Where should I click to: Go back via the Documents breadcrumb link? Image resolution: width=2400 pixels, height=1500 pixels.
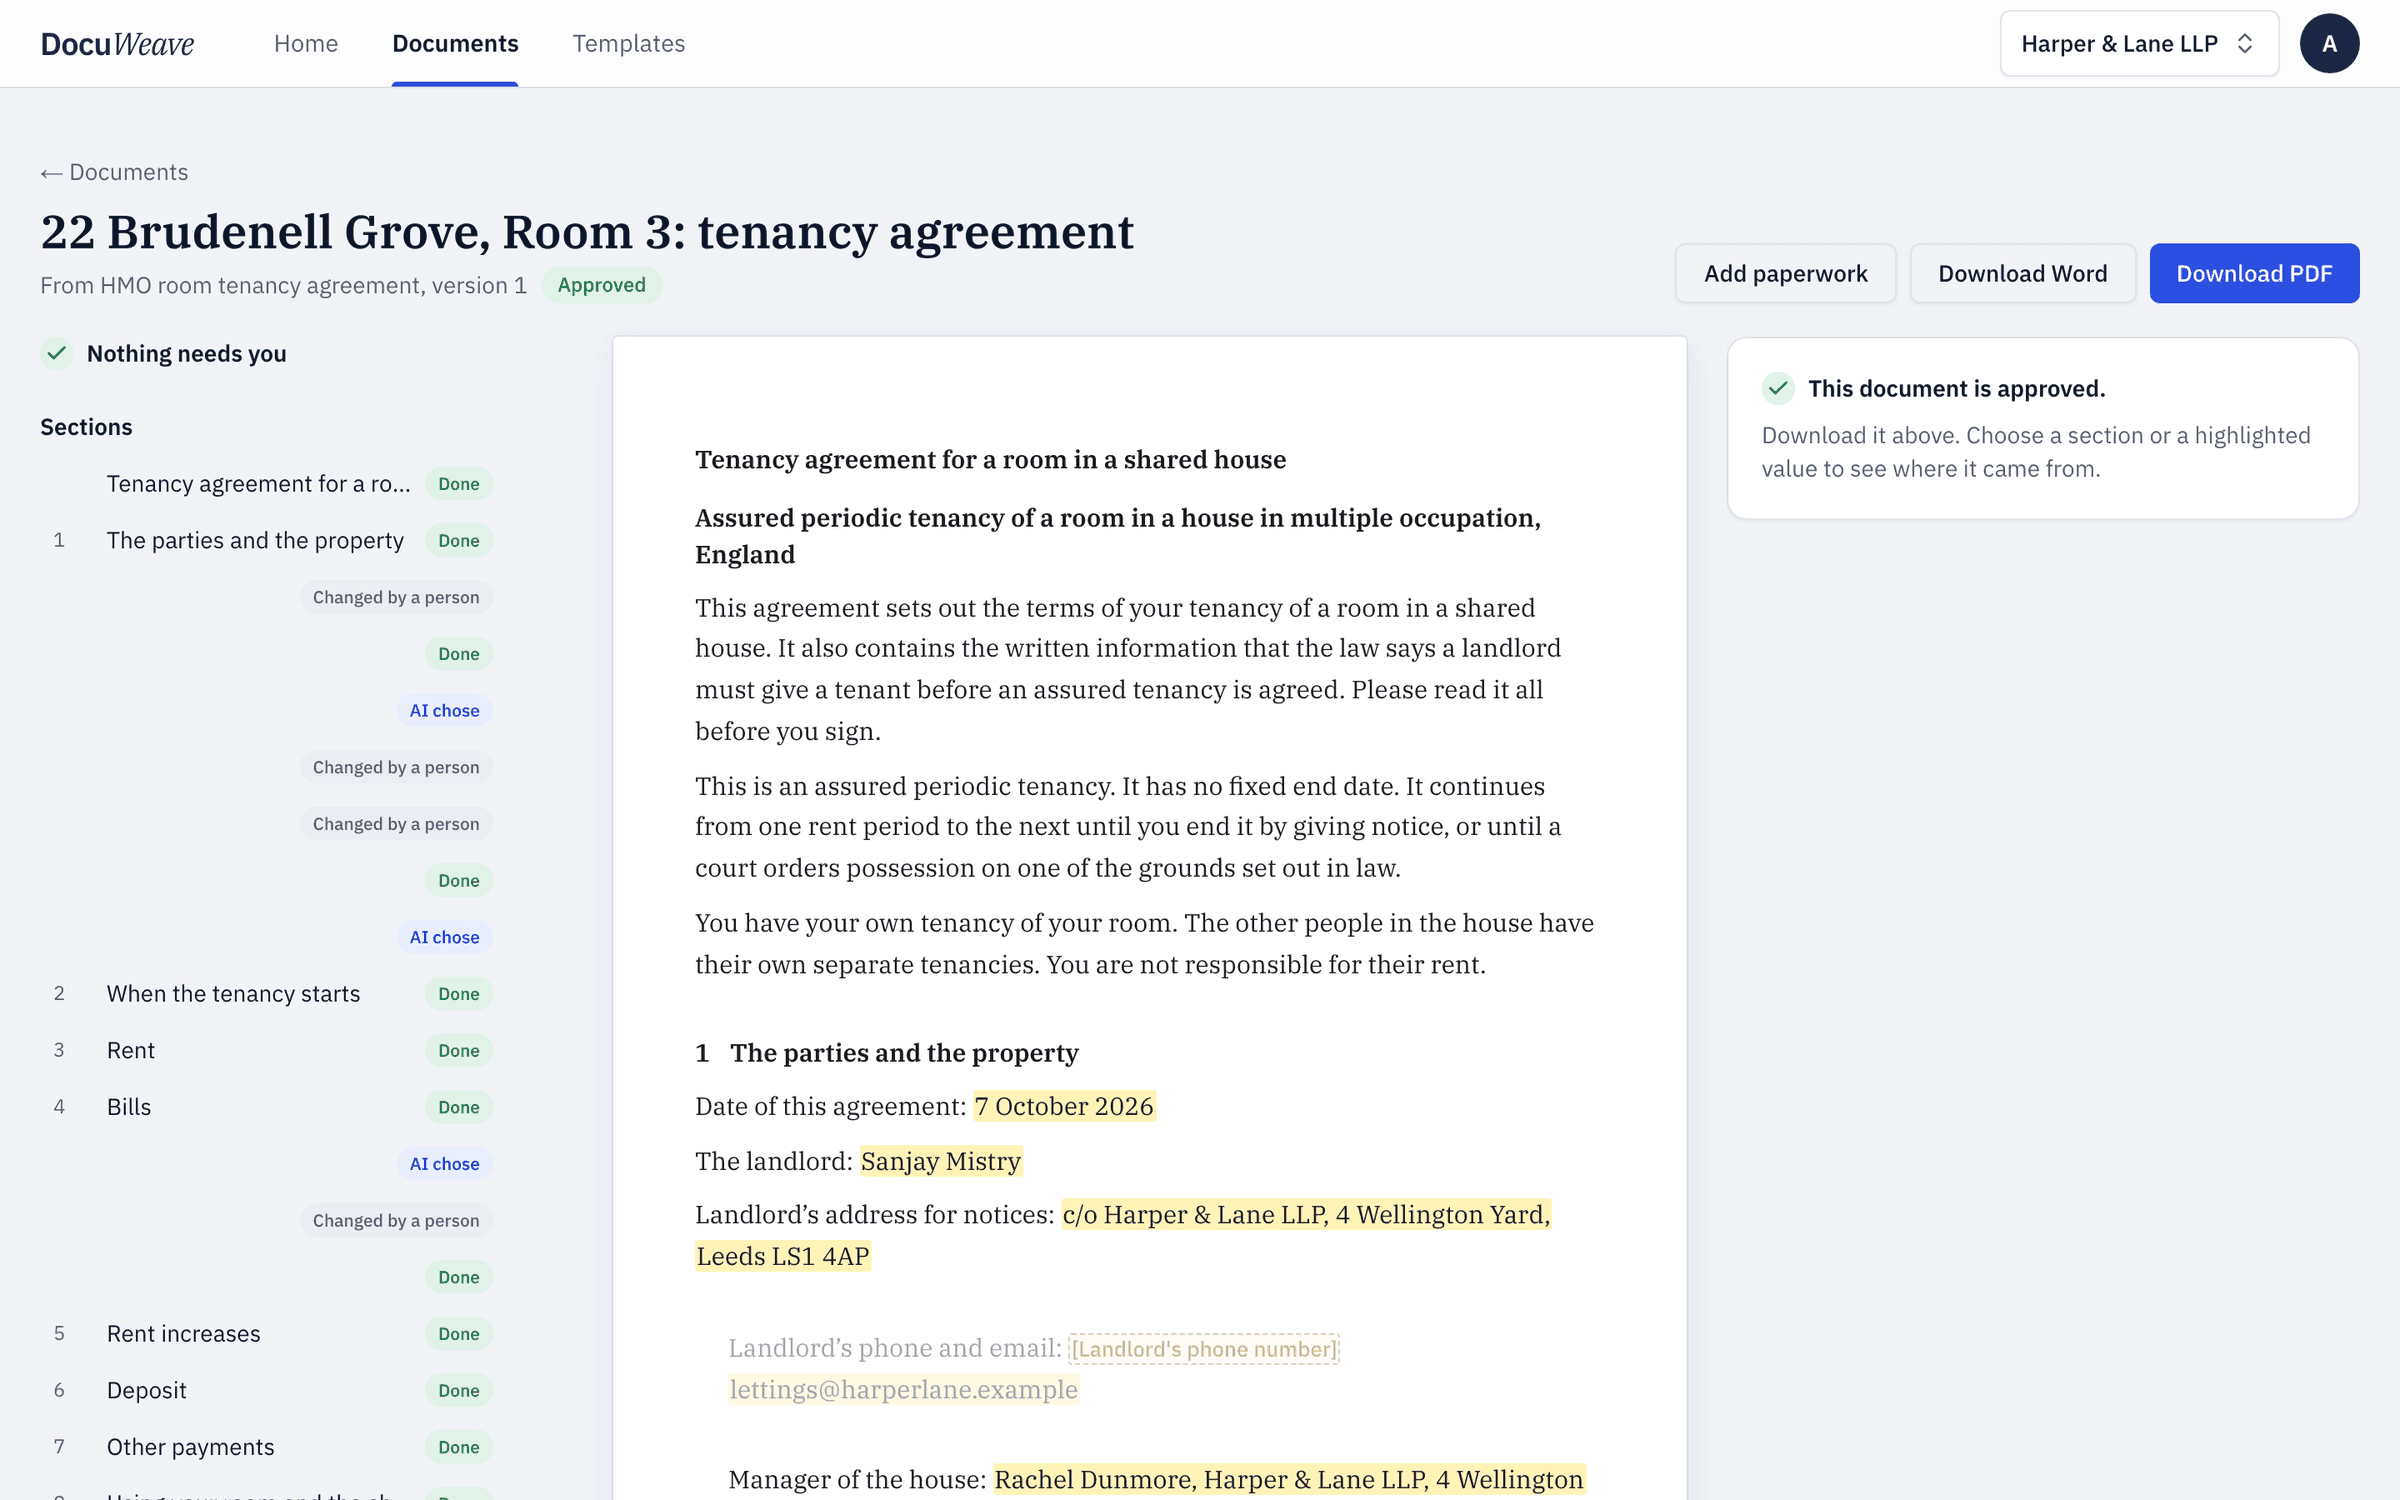click(114, 172)
